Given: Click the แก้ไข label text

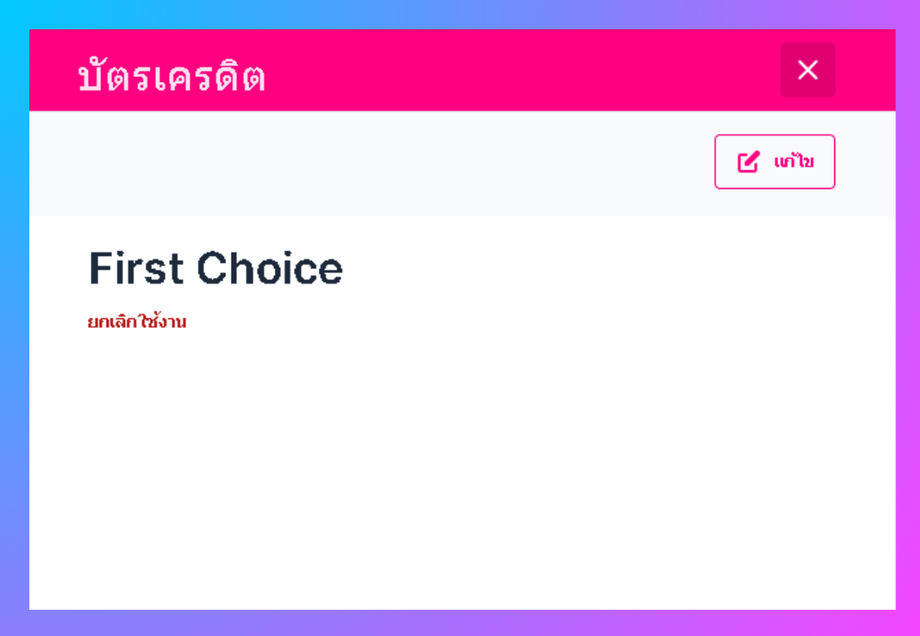Looking at the screenshot, I should pos(794,162).
